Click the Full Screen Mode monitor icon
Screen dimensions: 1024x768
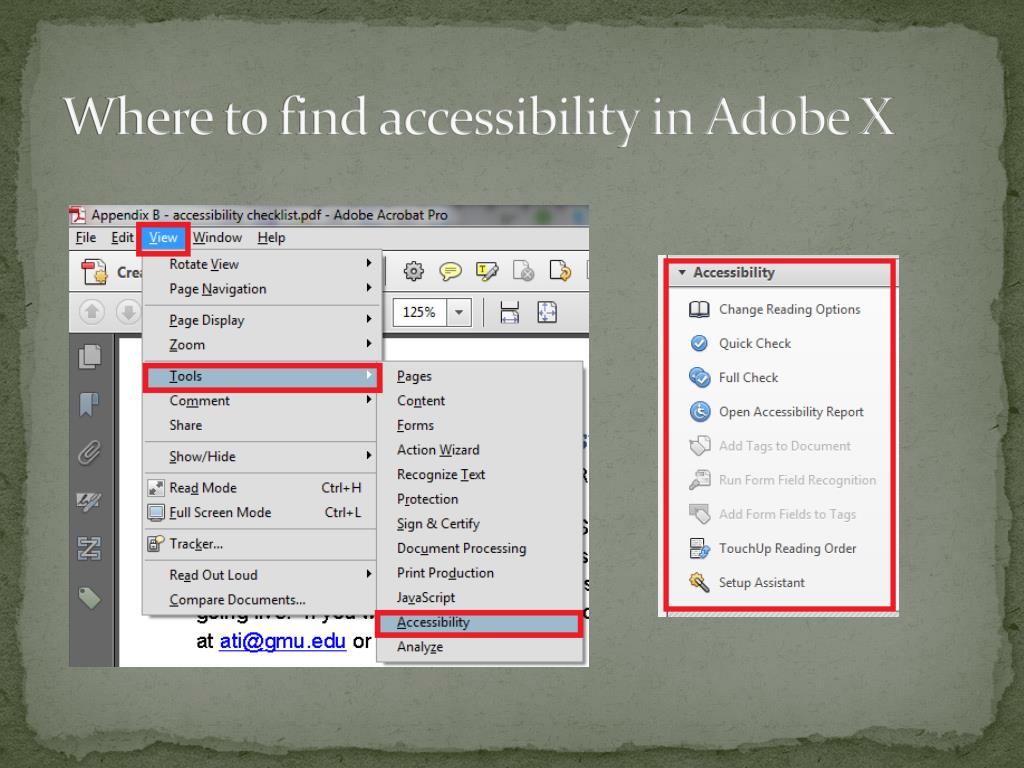point(155,513)
